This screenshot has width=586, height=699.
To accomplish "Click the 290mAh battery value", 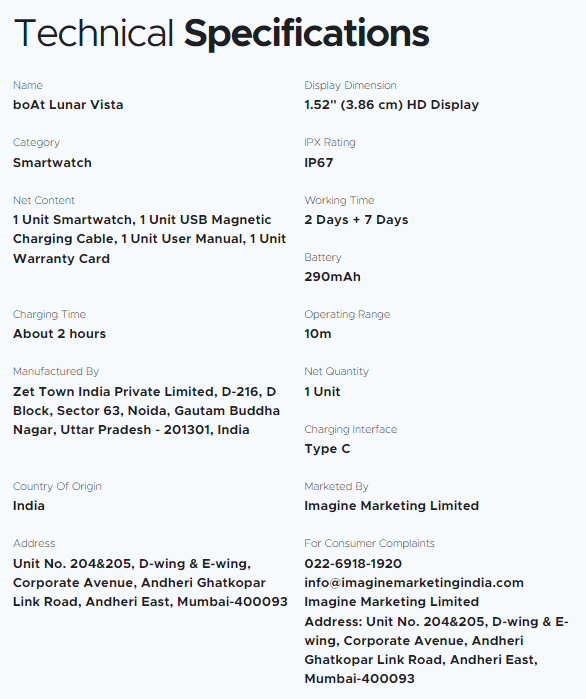I will (332, 277).
